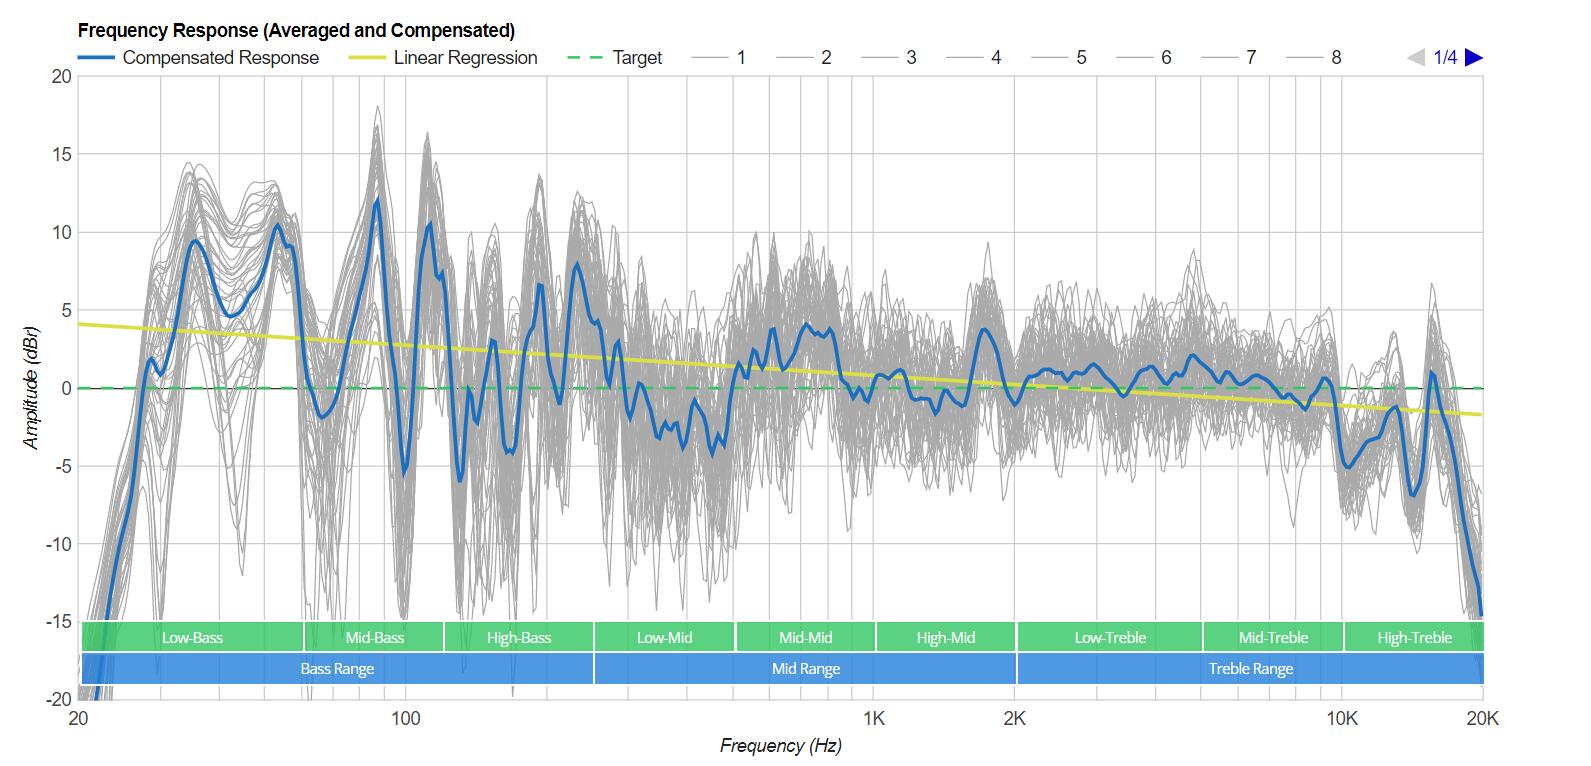Viewport: 1591px width, 766px height.
Task: Click the 1/4 legend page indicator
Action: 1445,57
